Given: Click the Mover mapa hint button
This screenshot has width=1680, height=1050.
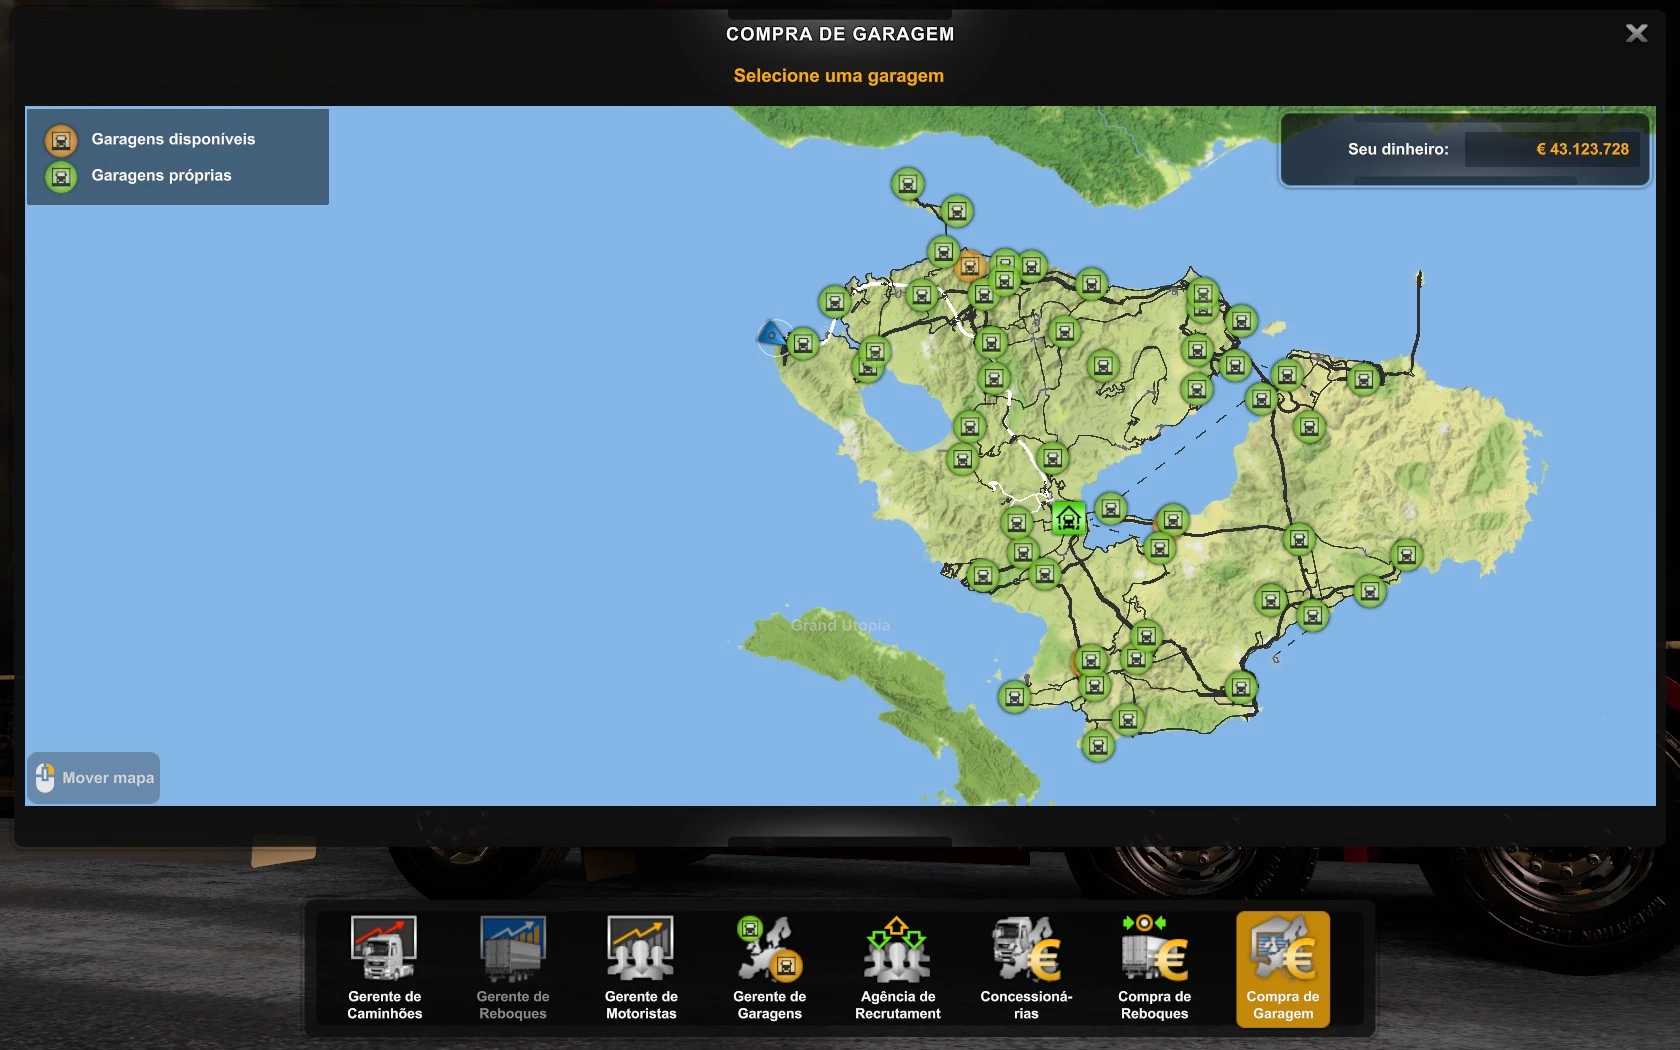Looking at the screenshot, I should [94, 778].
